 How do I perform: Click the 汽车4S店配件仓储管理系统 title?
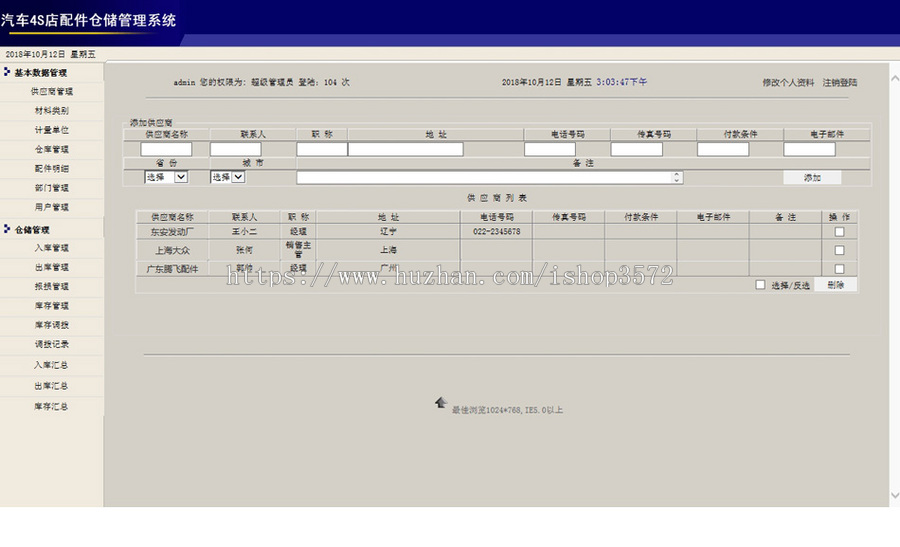(x=88, y=20)
